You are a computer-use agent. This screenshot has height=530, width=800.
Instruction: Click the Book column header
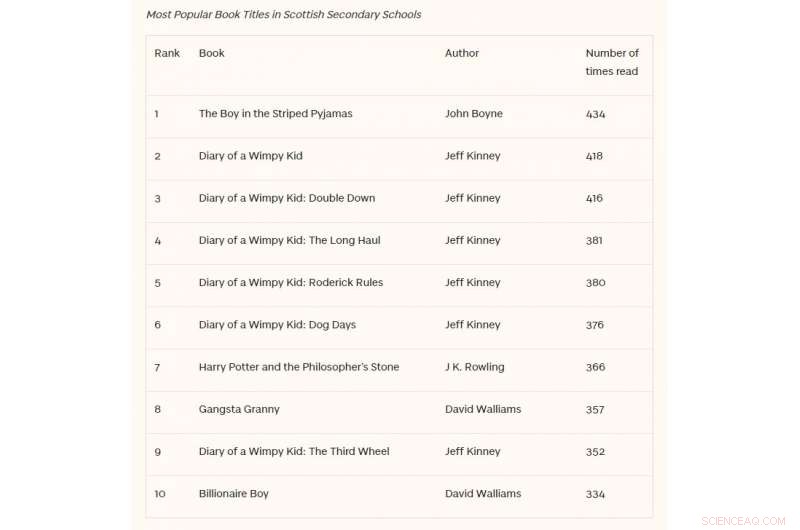(x=211, y=53)
